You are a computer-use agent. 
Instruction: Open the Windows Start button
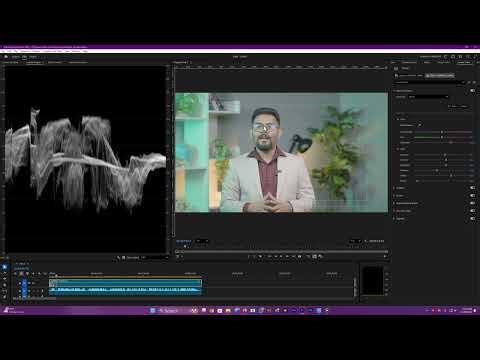(x=153, y=310)
